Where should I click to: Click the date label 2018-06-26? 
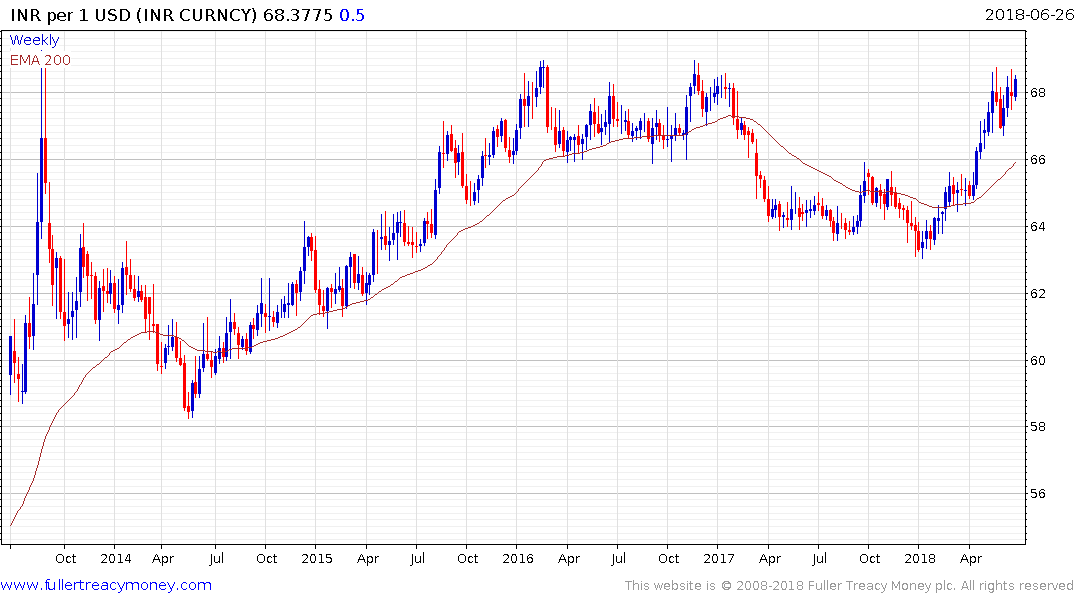coord(1029,14)
